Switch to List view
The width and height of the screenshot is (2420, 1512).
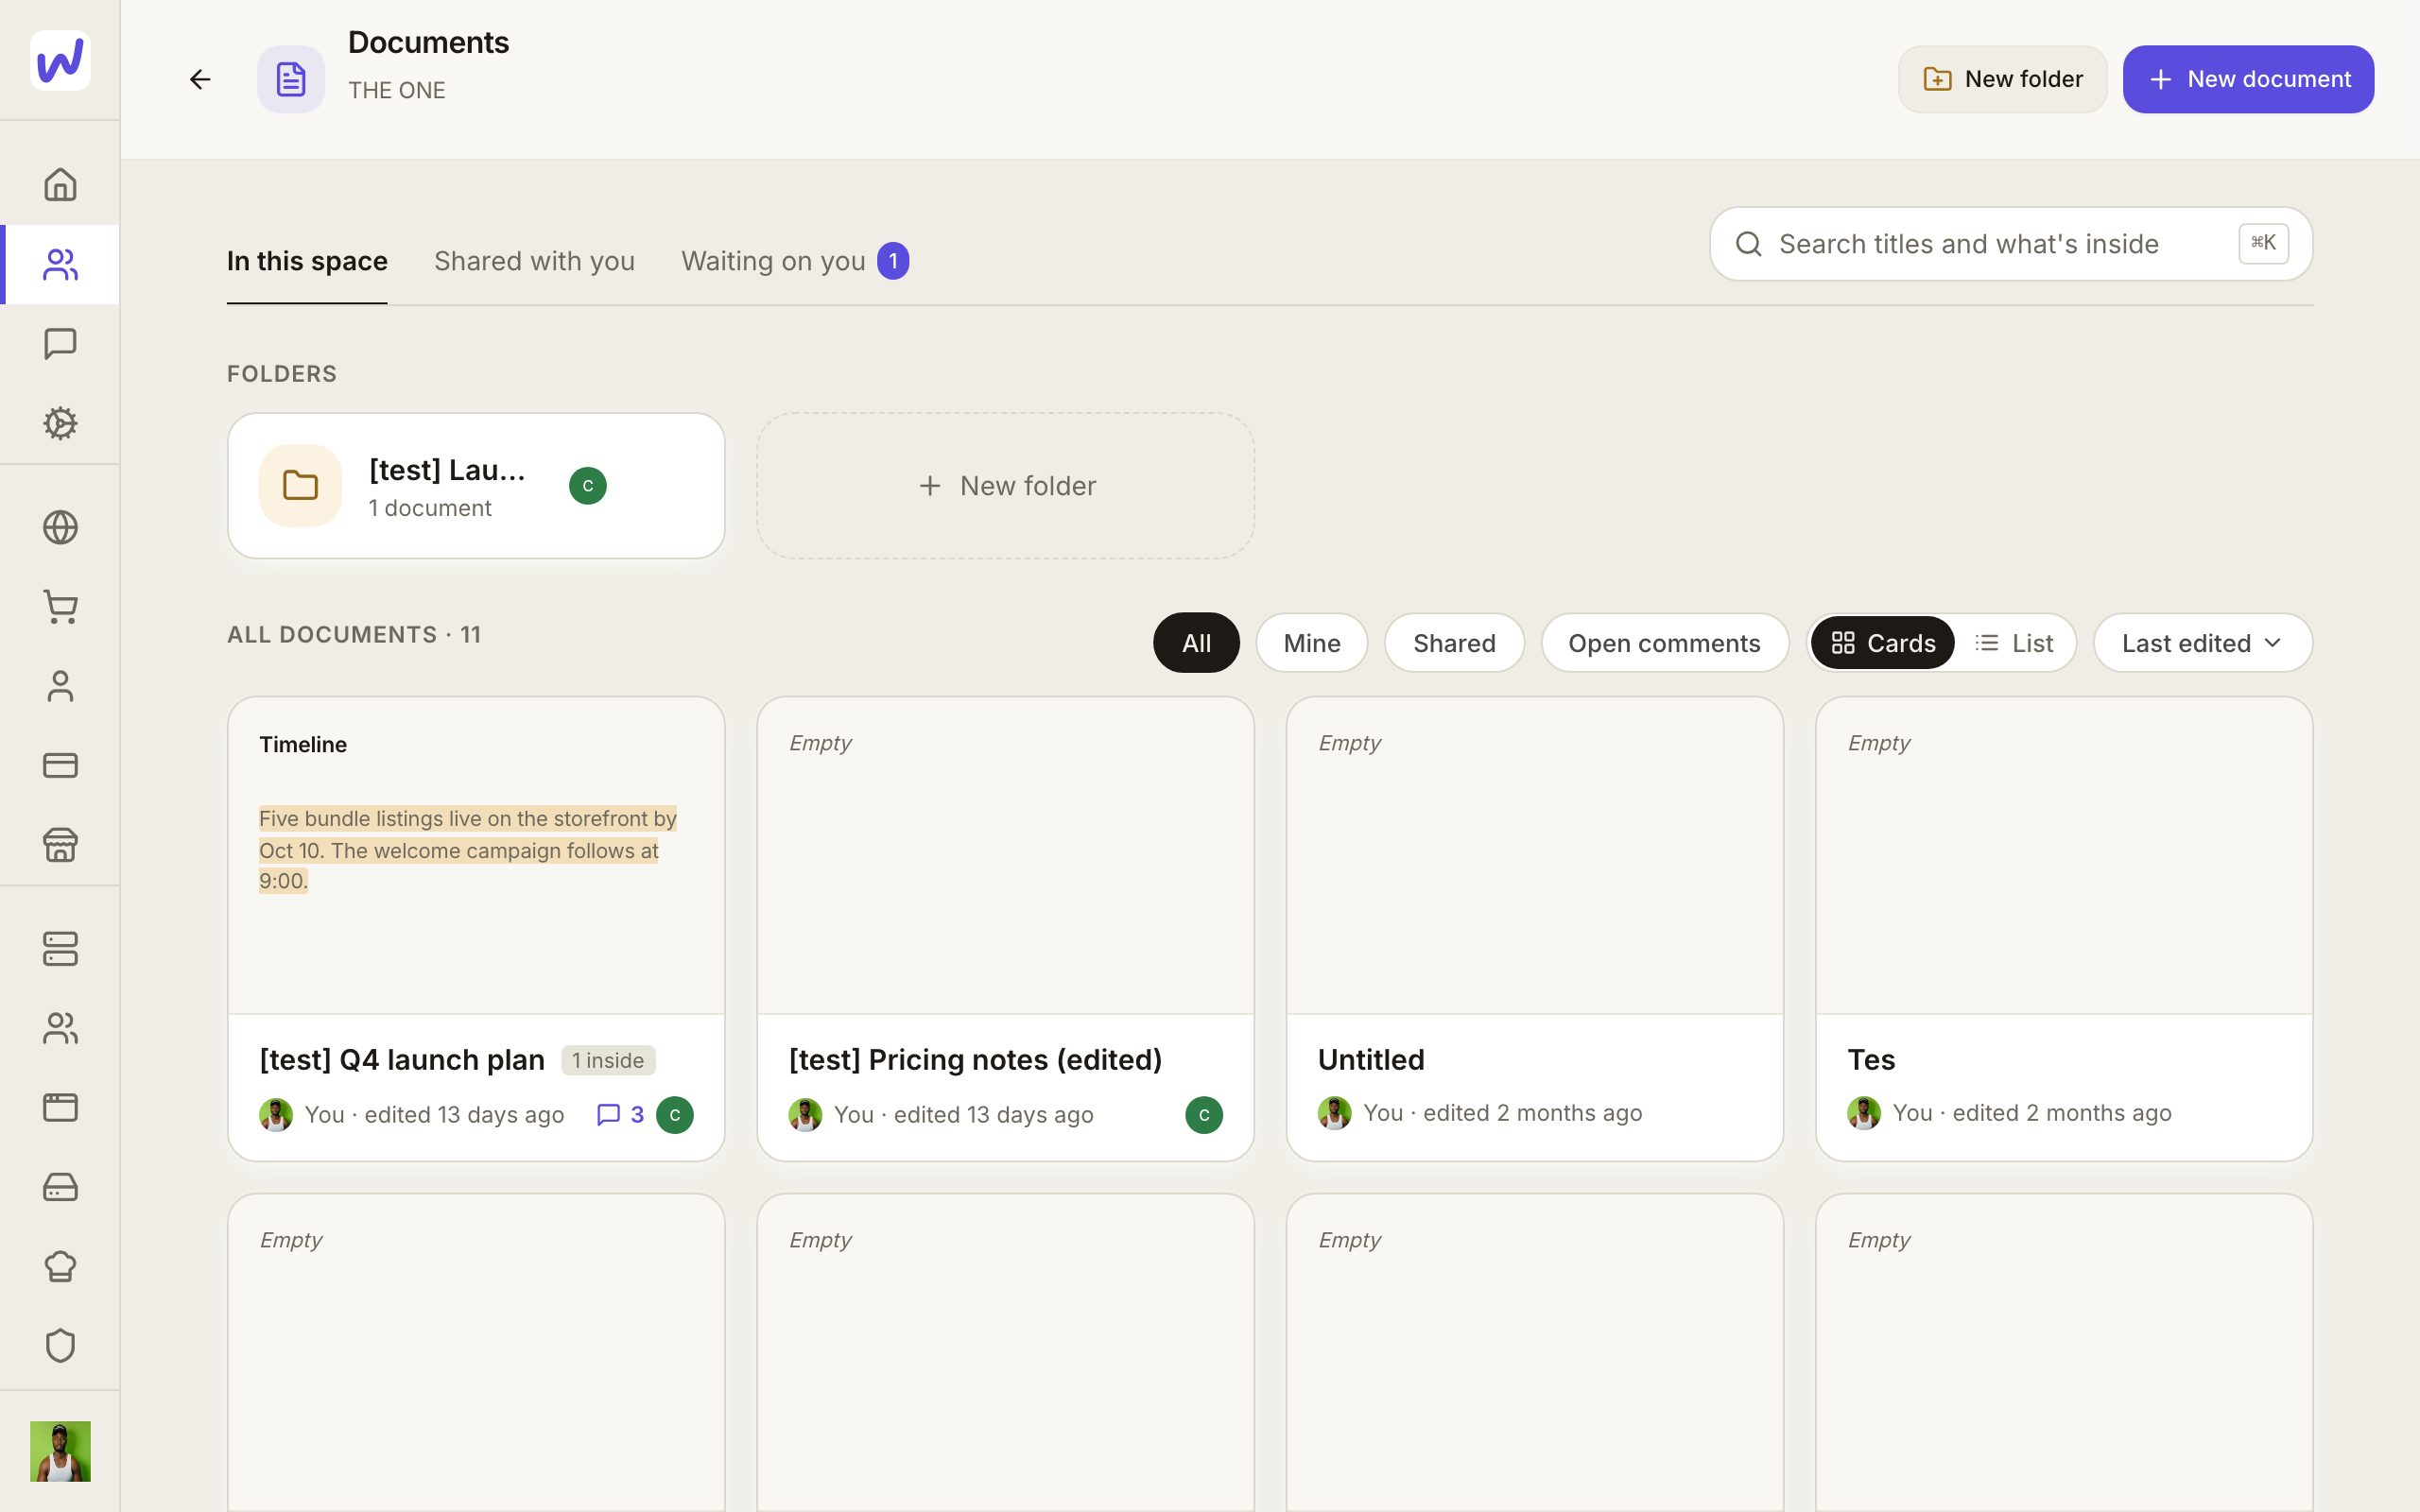(2014, 642)
